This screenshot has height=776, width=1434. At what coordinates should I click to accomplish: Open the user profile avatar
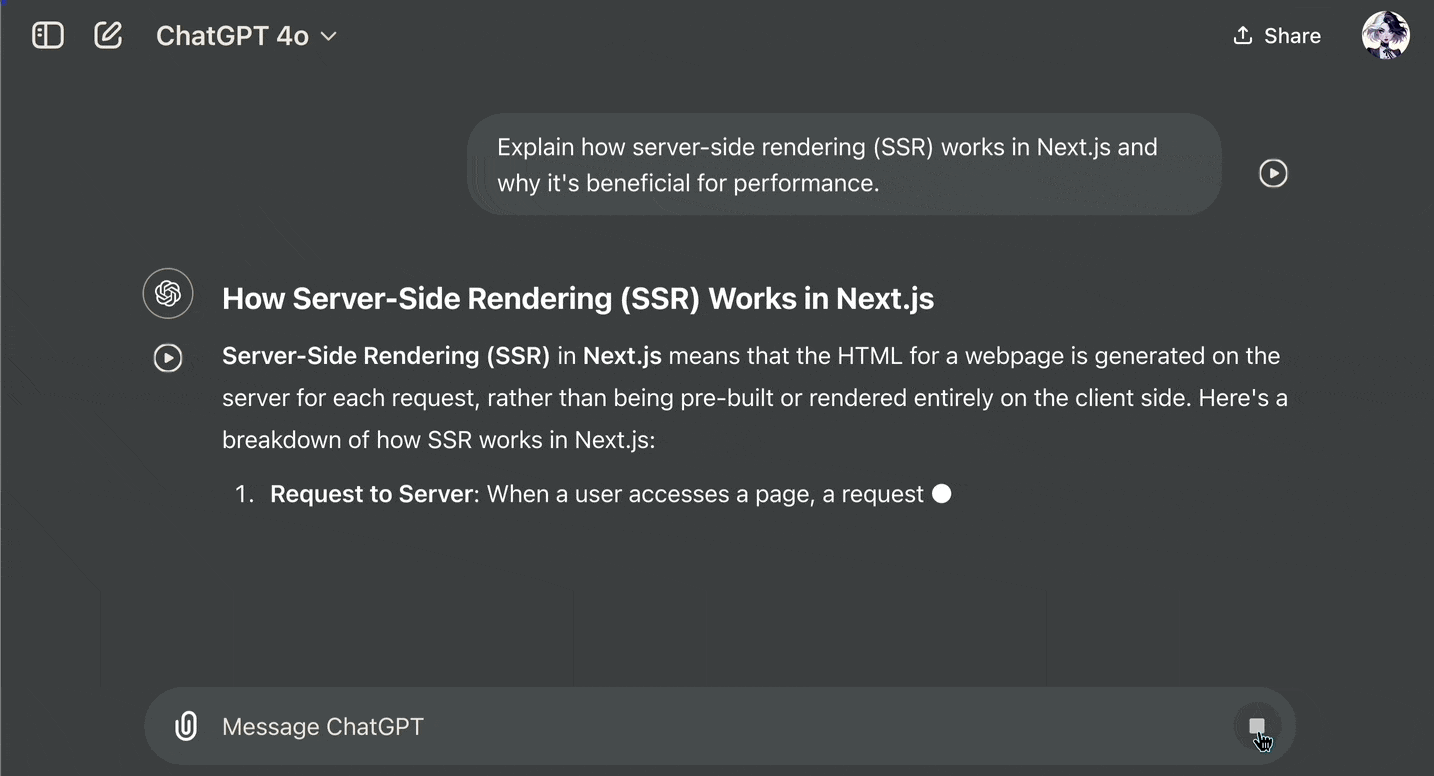click(1386, 36)
